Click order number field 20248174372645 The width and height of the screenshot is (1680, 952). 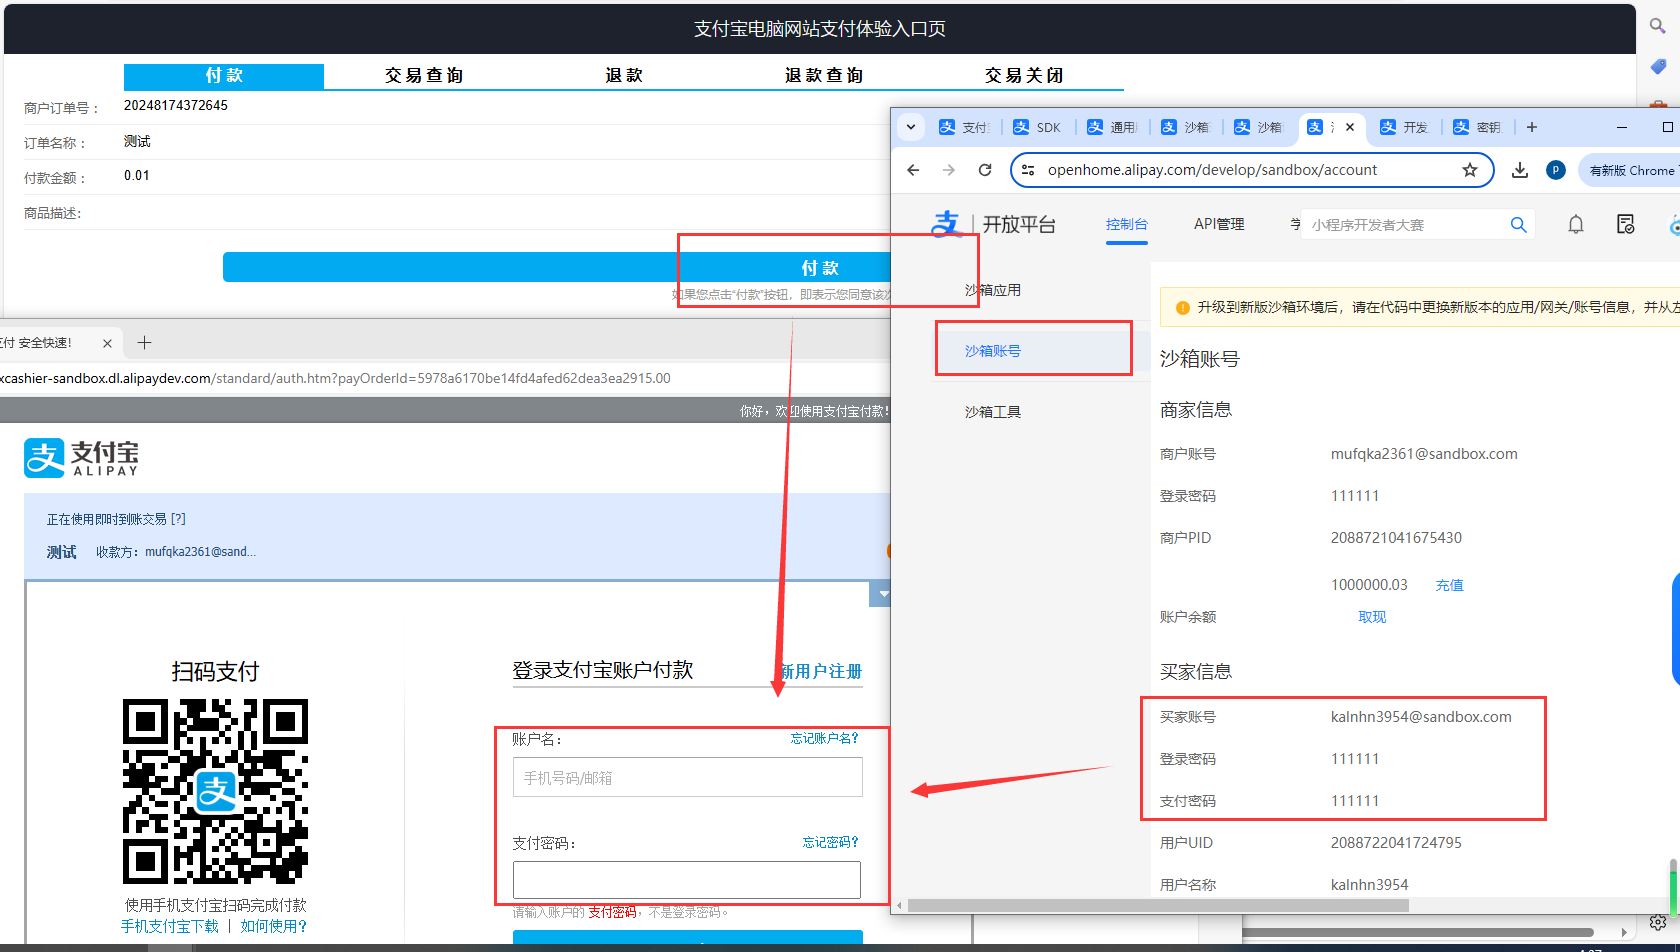point(176,105)
